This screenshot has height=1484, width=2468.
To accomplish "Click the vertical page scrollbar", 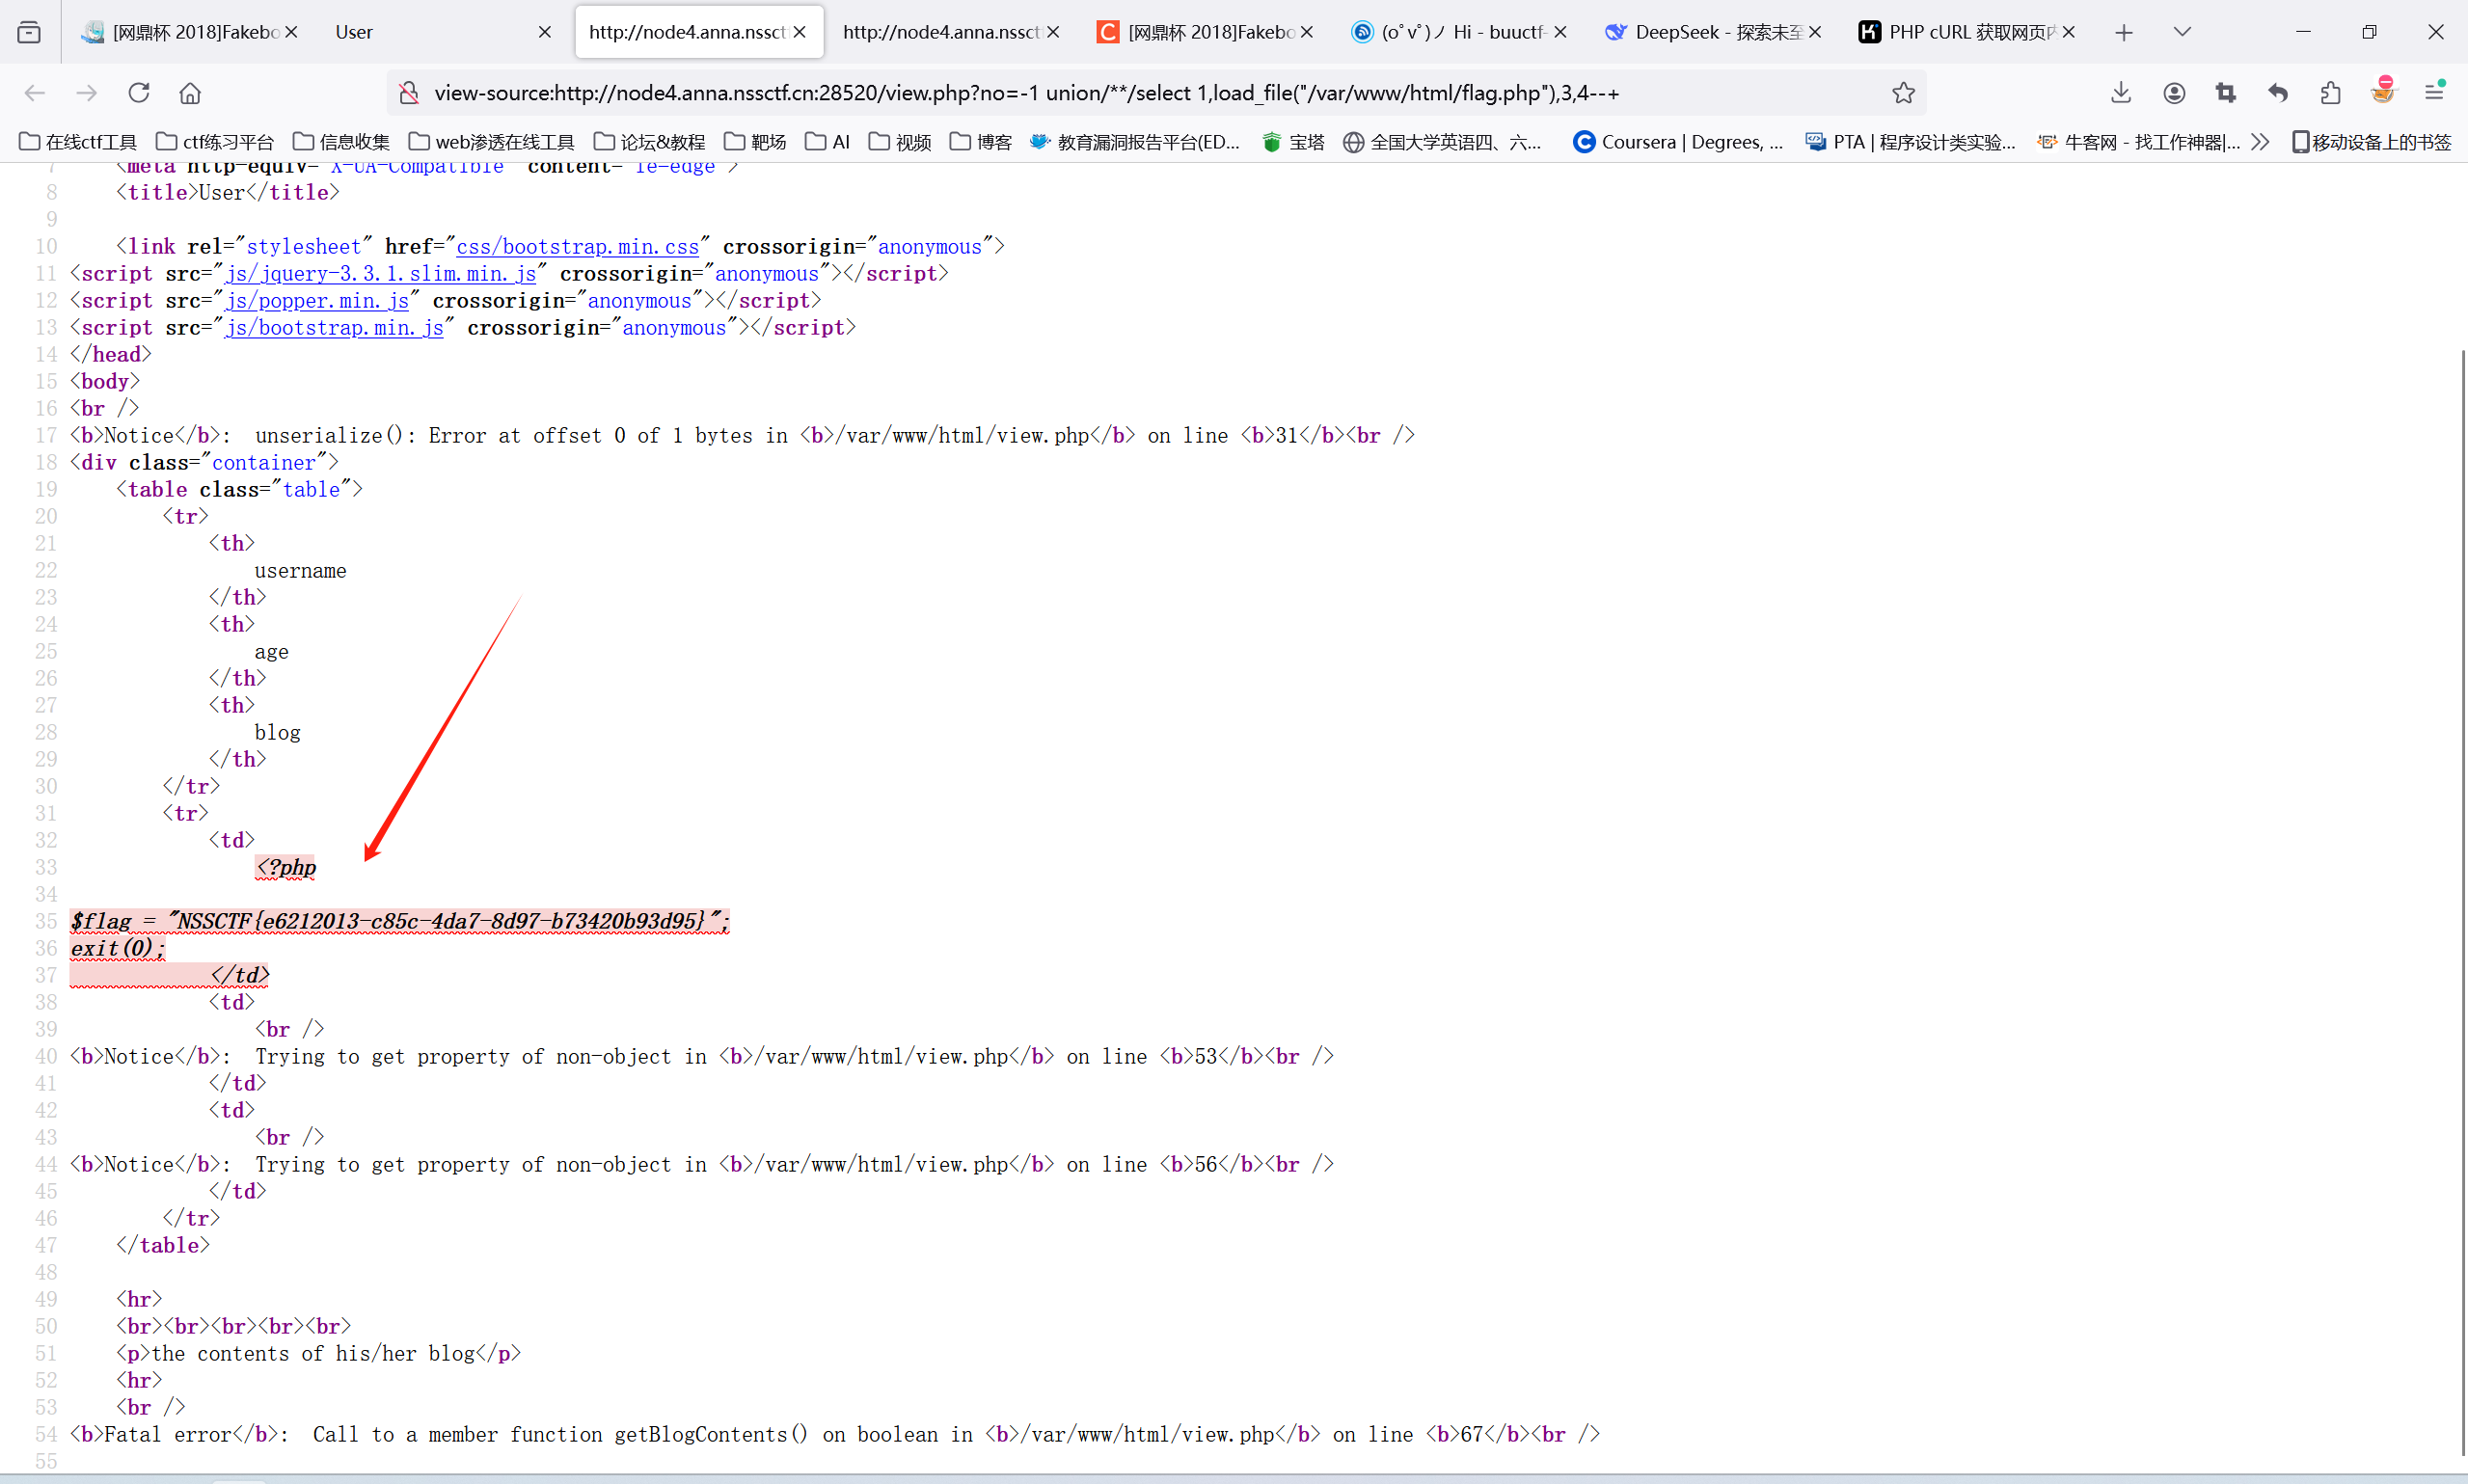I will [2461, 900].
